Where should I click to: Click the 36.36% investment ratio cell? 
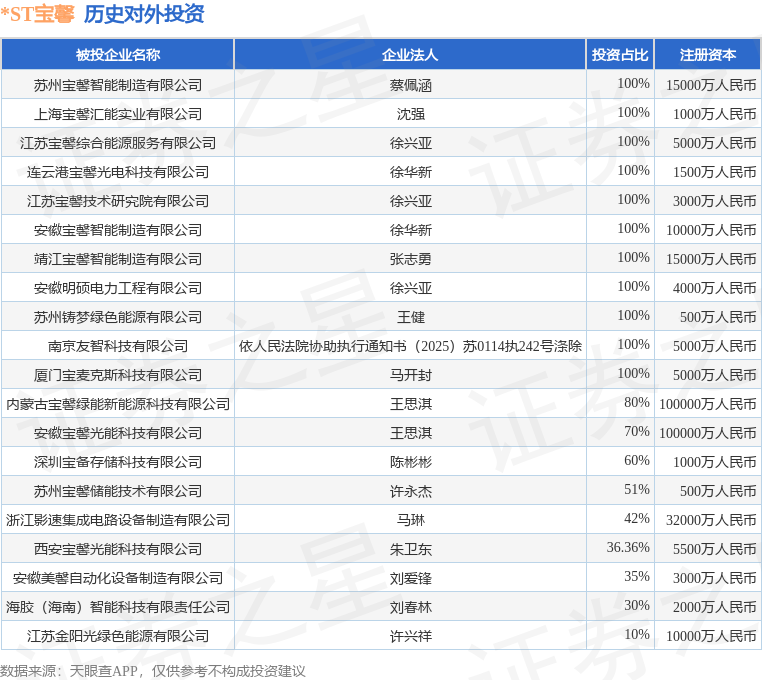[628, 547]
